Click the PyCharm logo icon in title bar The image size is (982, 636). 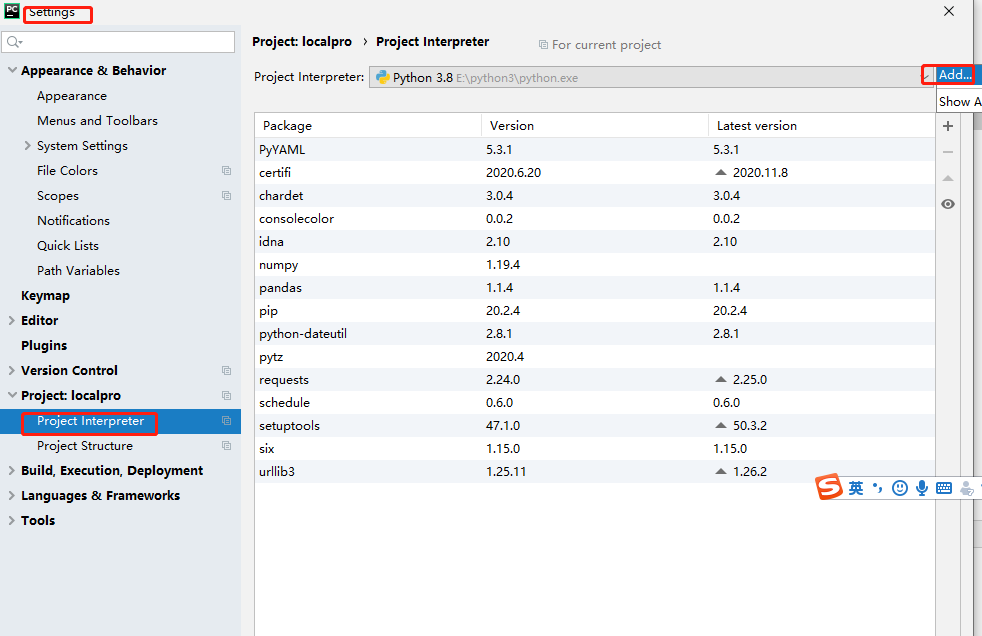(11, 10)
